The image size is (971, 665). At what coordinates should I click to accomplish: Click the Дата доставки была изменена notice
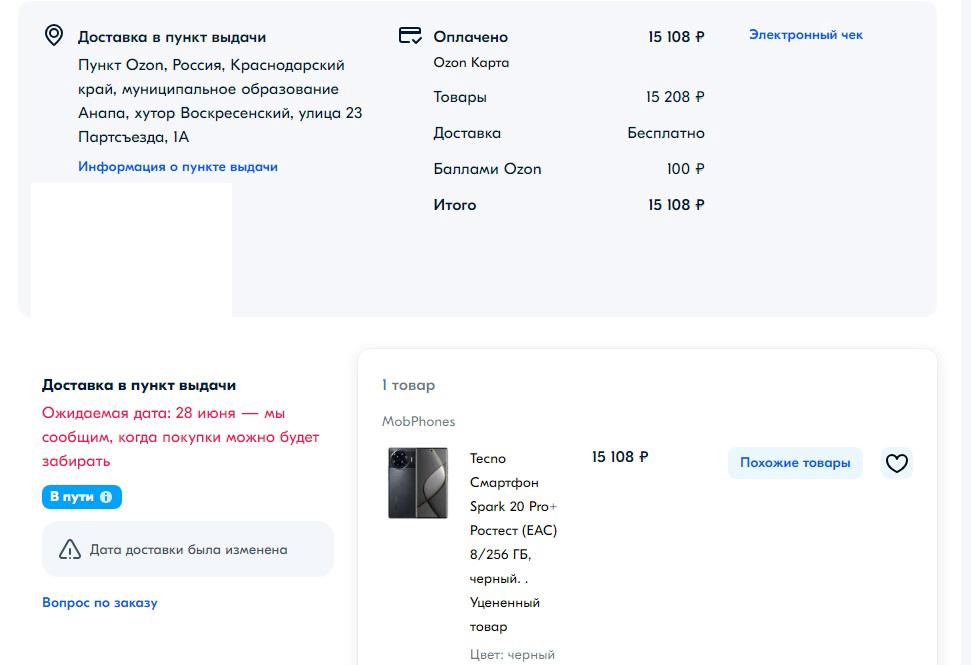(x=188, y=549)
